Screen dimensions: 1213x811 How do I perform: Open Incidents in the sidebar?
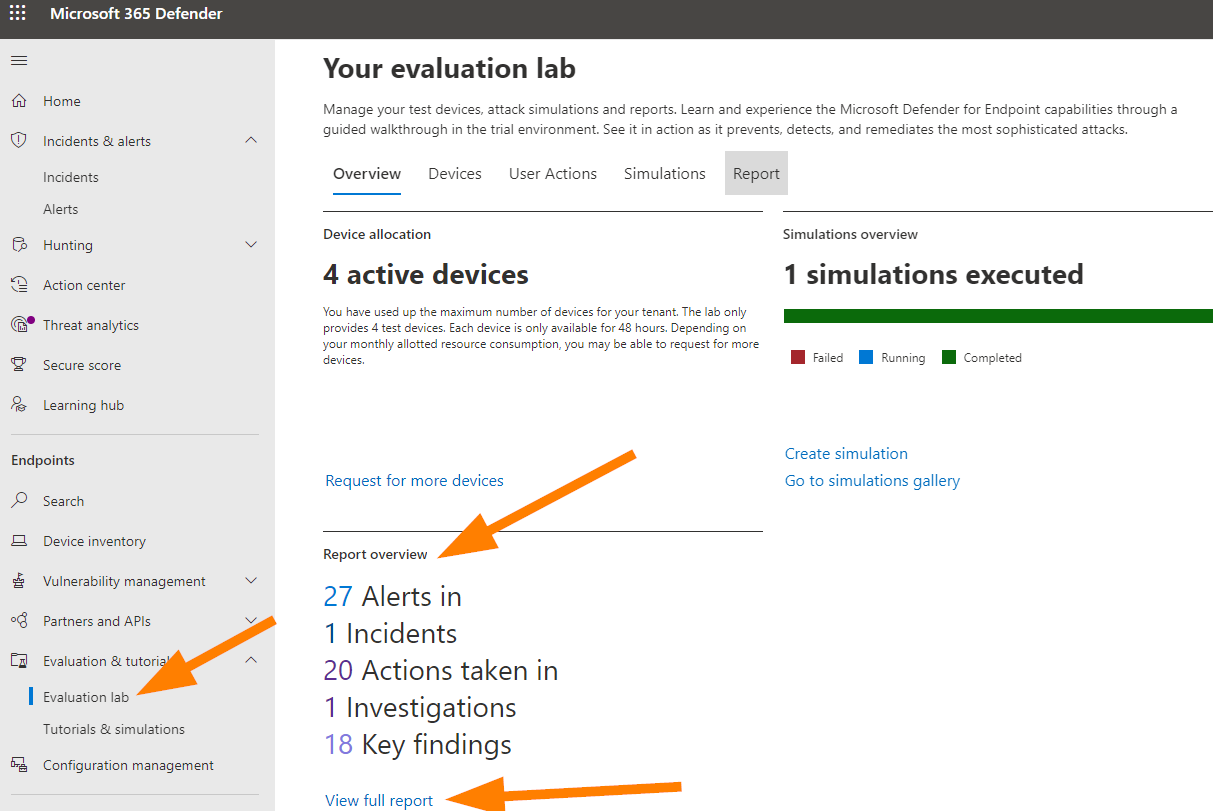coord(71,177)
